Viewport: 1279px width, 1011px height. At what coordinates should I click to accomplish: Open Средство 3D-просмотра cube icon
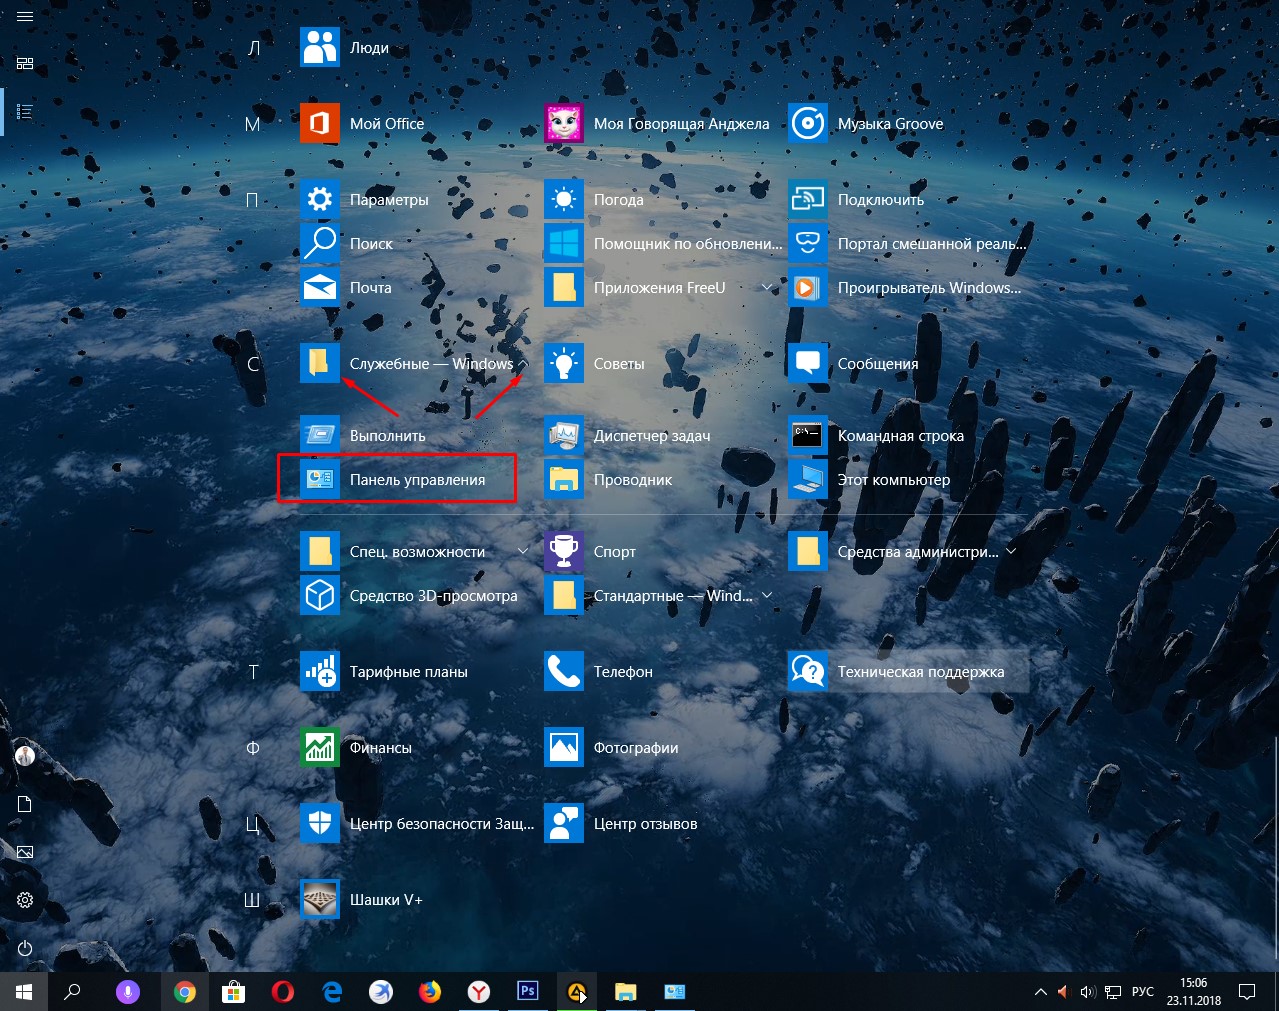click(x=320, y=595)
